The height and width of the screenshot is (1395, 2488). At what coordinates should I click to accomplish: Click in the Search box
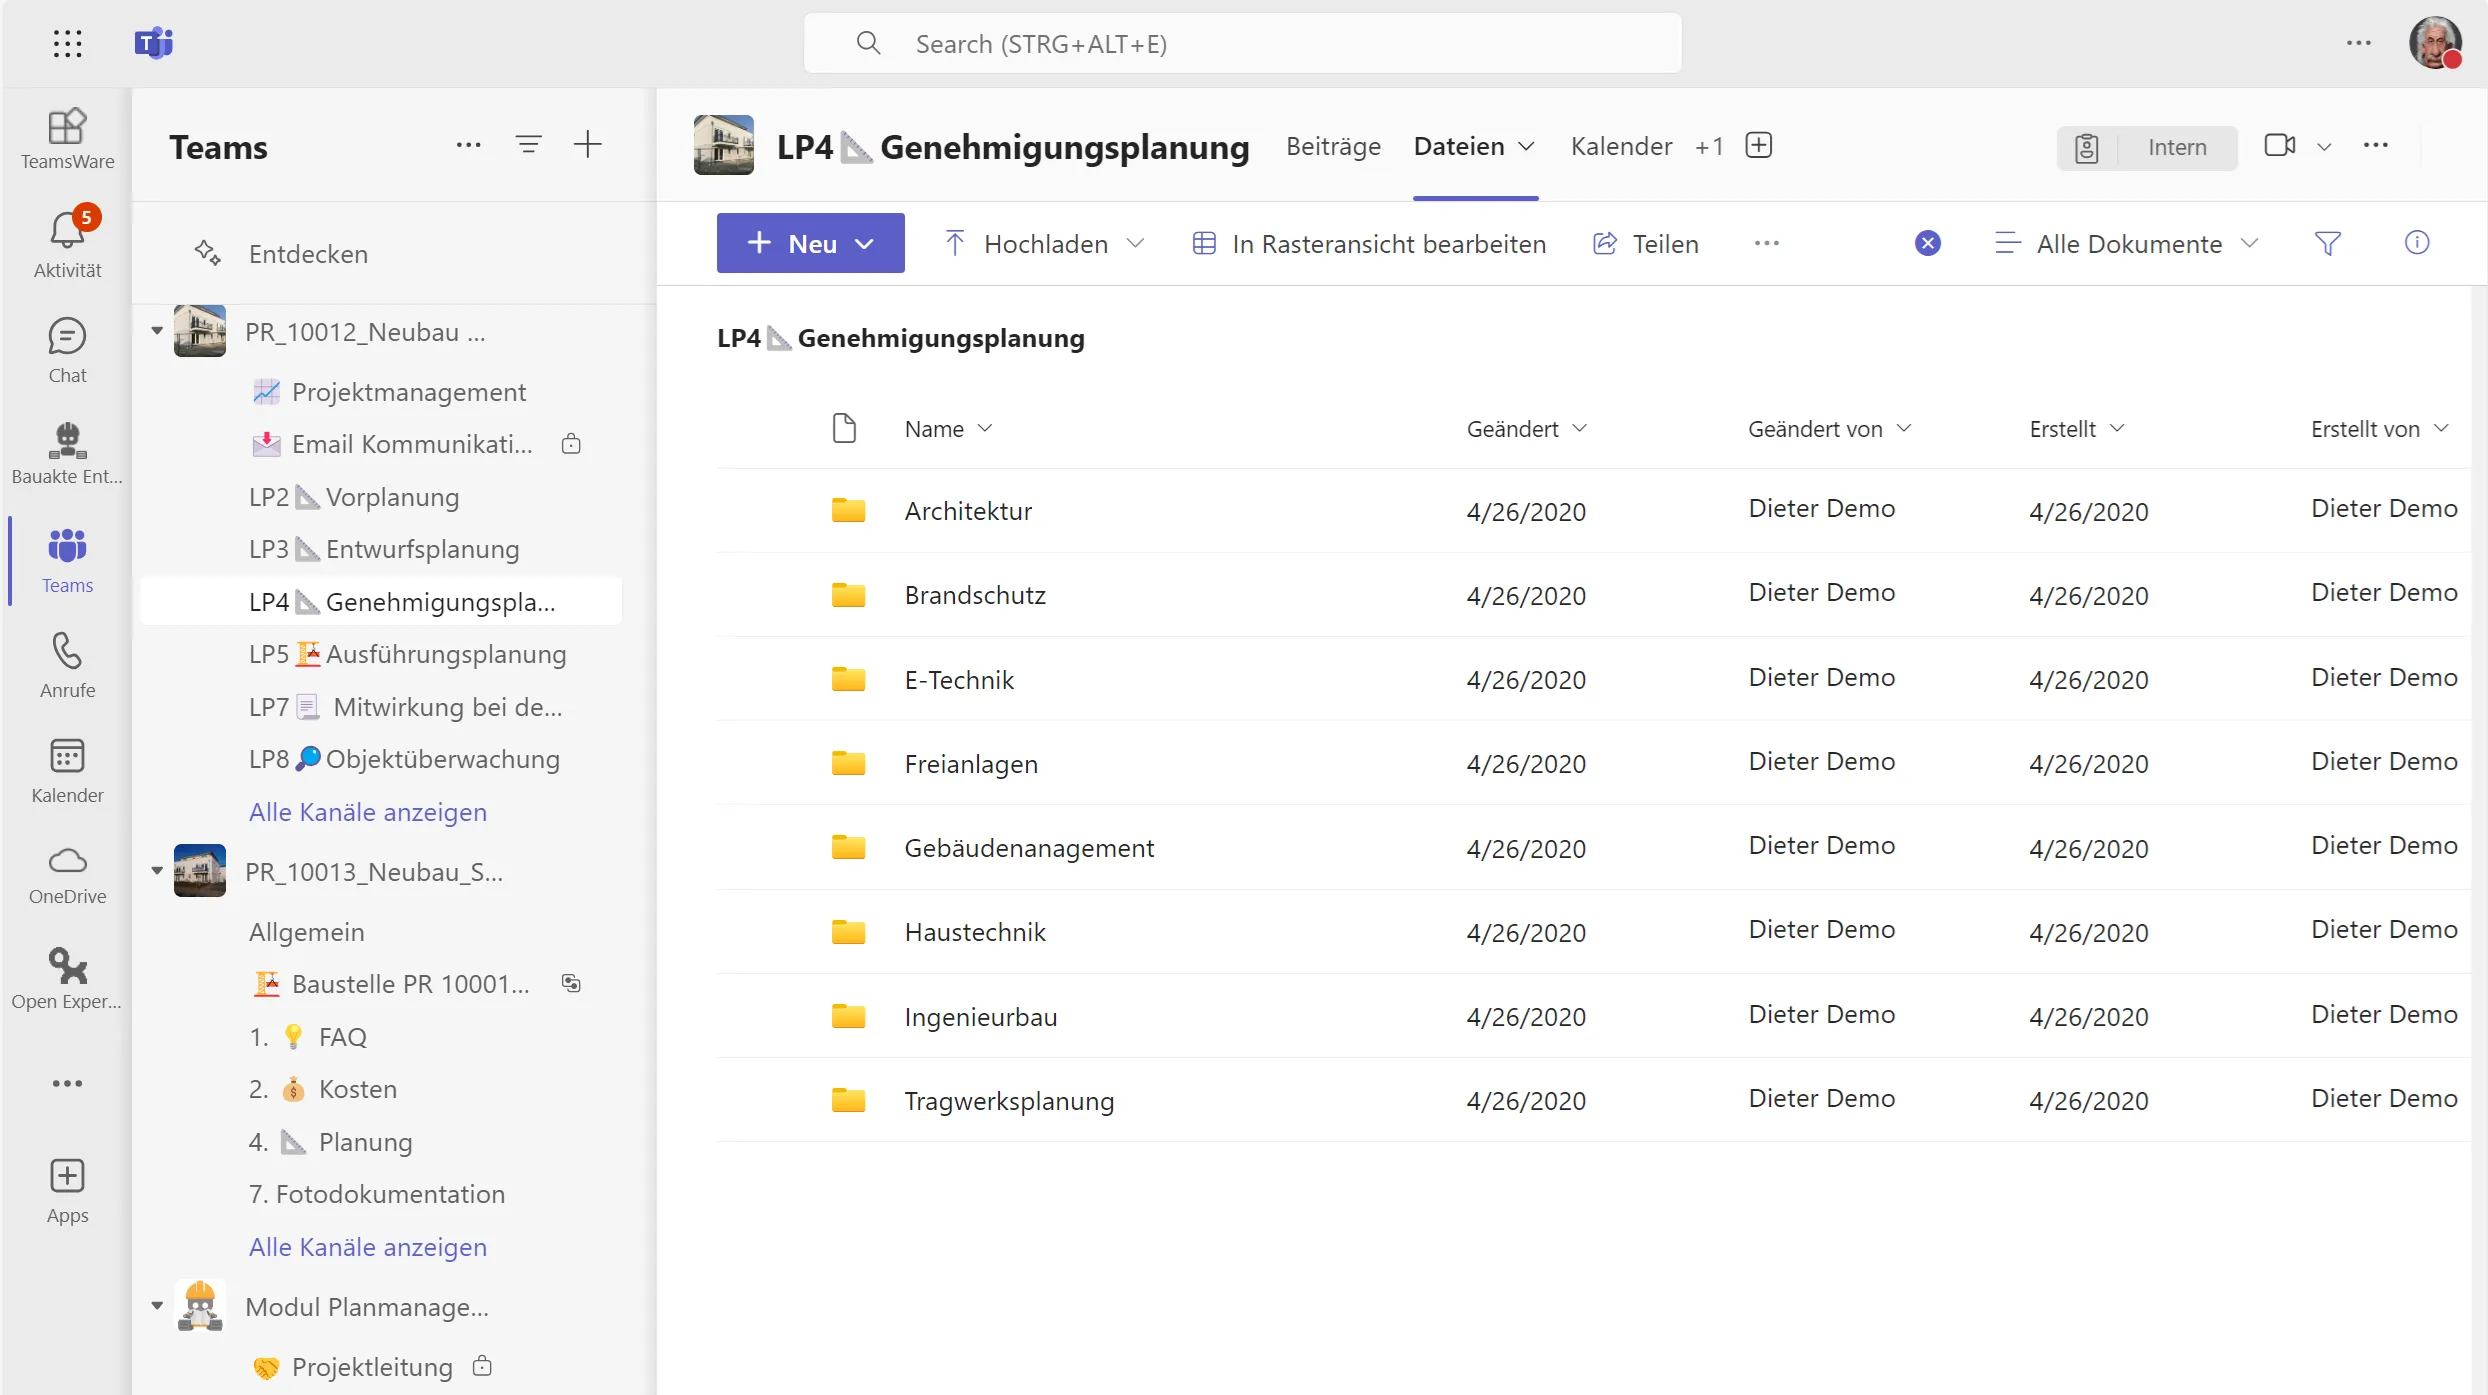[x=1243, y=43]
